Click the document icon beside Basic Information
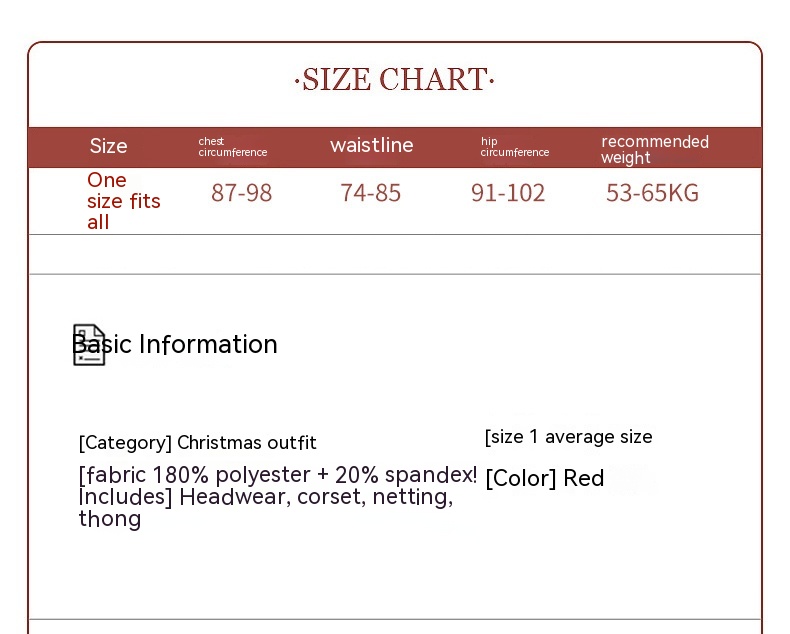This screenshot has width=790, height=634. click(x=88, y=345)
